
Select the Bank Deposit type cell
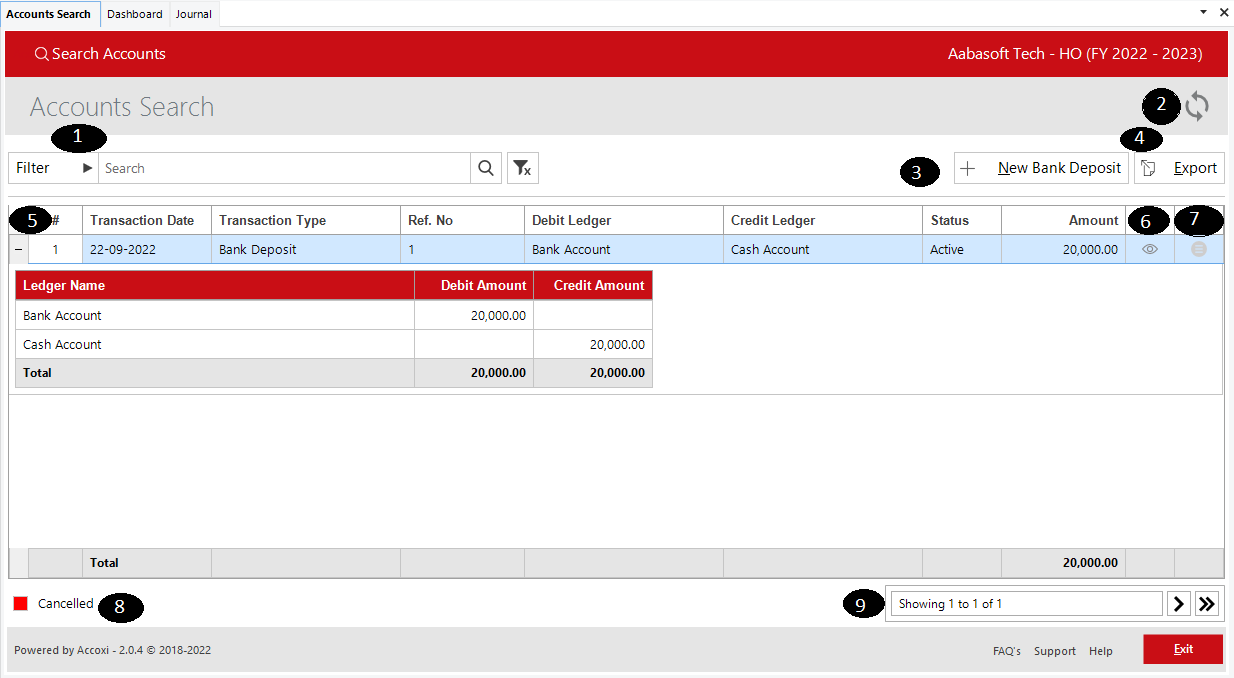pyautogui.click(x=306, y=249)
